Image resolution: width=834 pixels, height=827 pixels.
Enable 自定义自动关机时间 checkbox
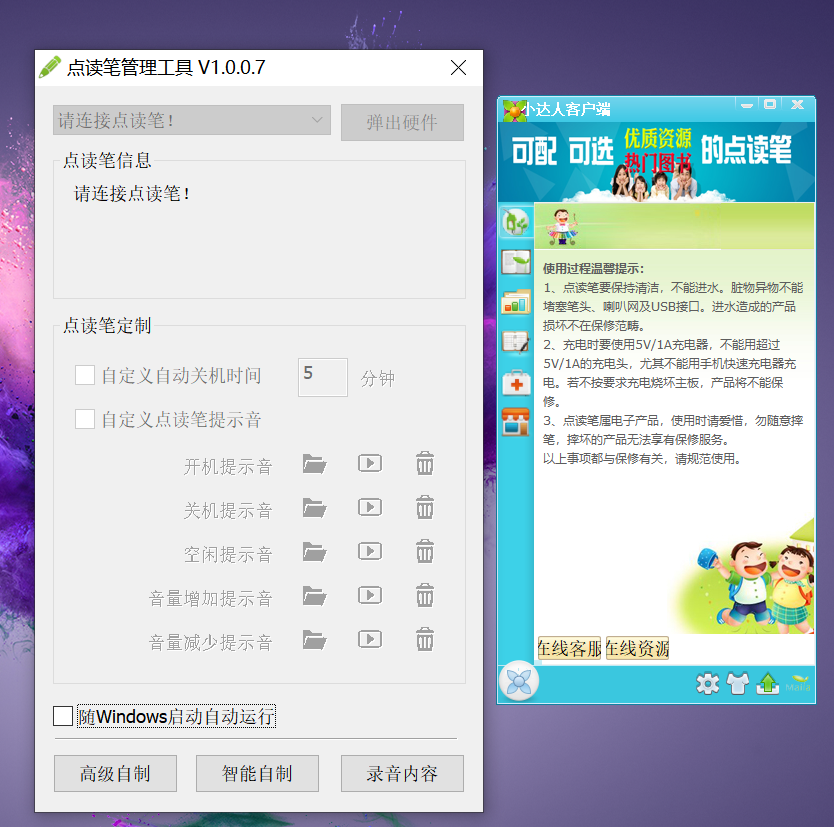pos(86,376)
